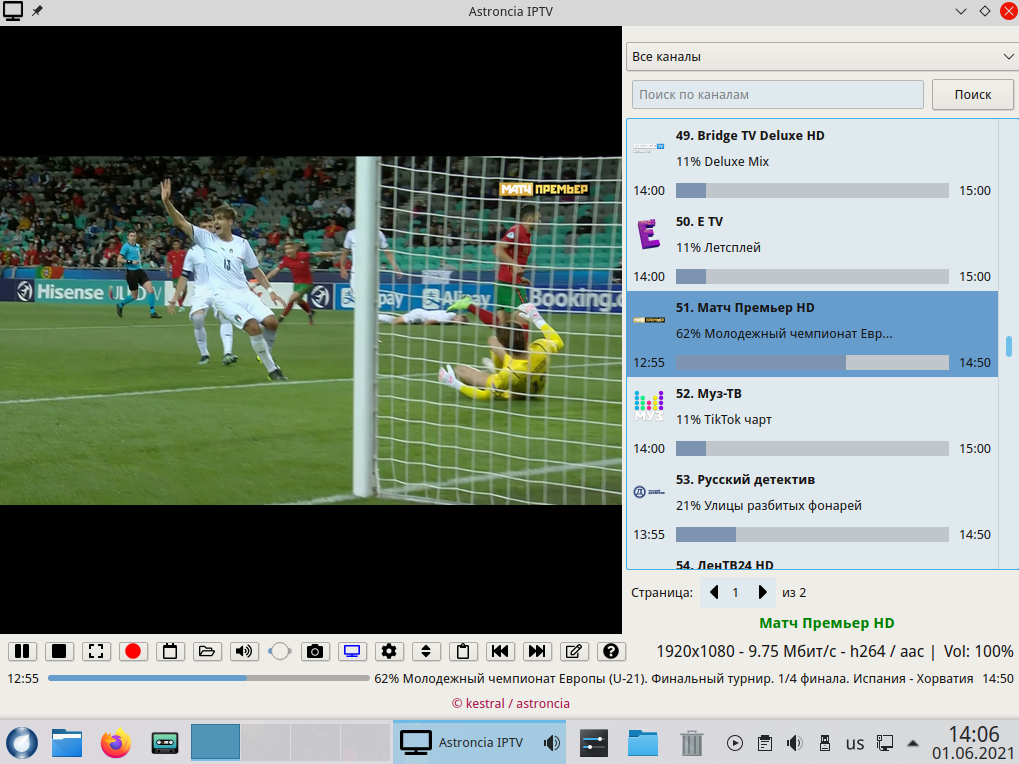This screenshot has width=1019, height=764.
Task: Open help with the question mark icon
Action: (x=612, y=651)
